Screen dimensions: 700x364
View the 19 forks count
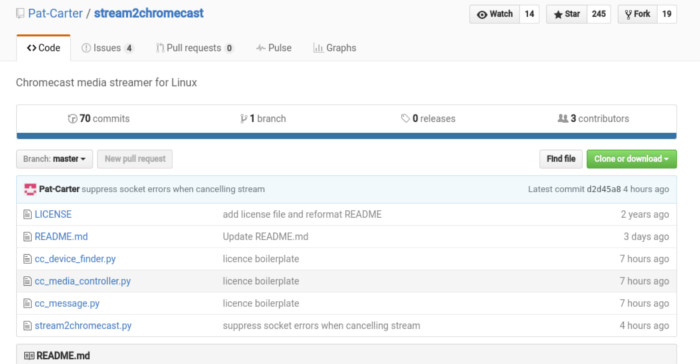(x=667, y=14)
